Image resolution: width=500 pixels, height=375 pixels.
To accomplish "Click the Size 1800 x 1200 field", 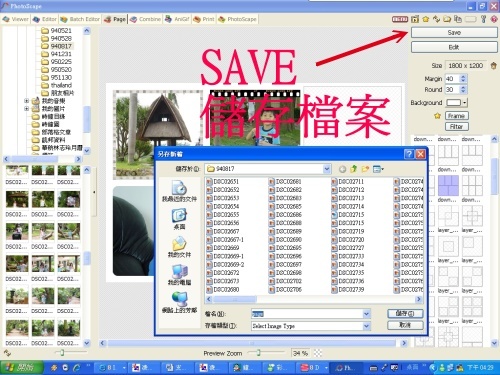I will (x=465, y=66).
